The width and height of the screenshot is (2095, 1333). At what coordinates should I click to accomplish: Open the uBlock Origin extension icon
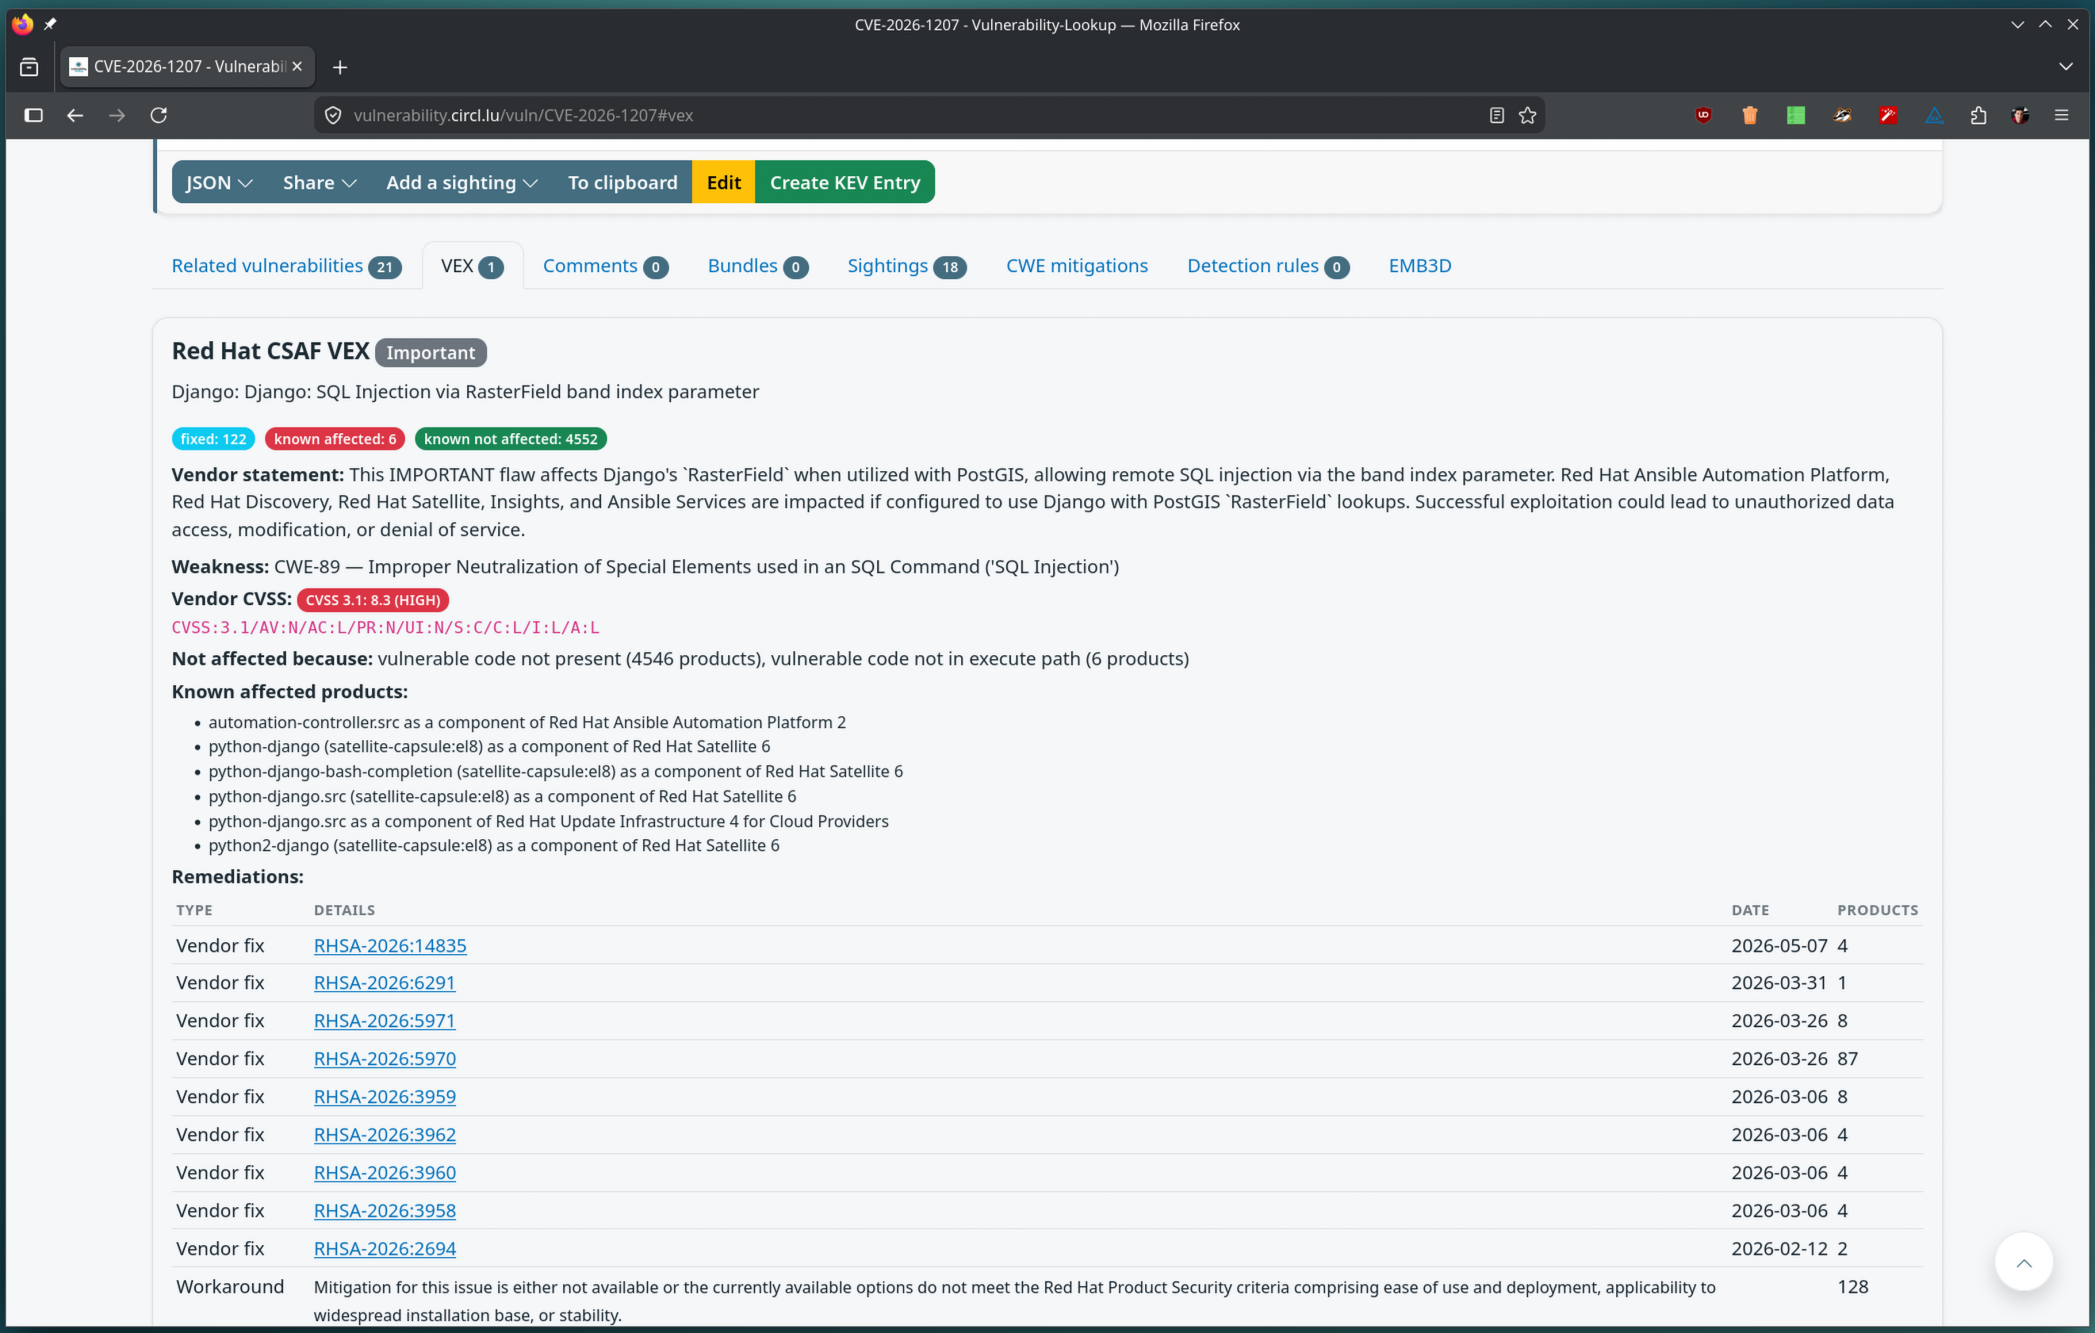[x=1703, y=115]
